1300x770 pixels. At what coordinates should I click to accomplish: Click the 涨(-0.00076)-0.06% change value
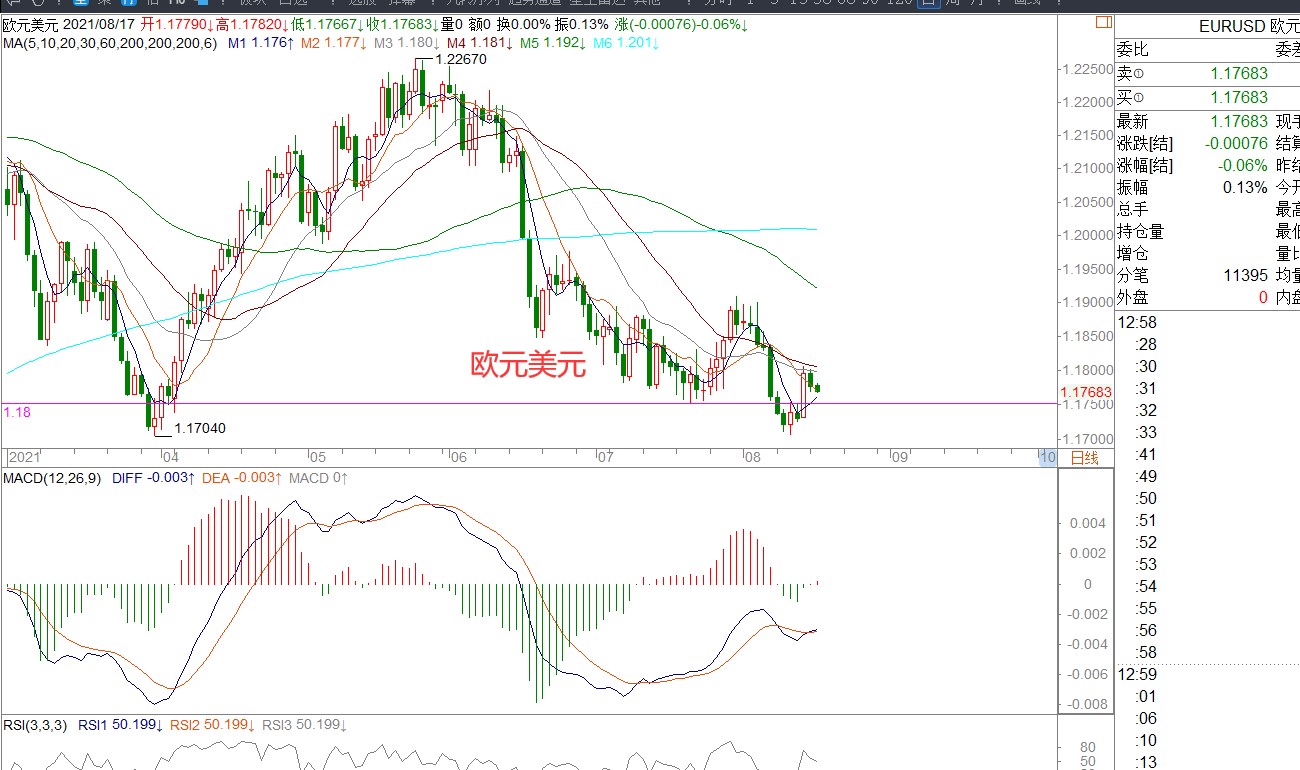pyautogui.click(x=682, y=23)
